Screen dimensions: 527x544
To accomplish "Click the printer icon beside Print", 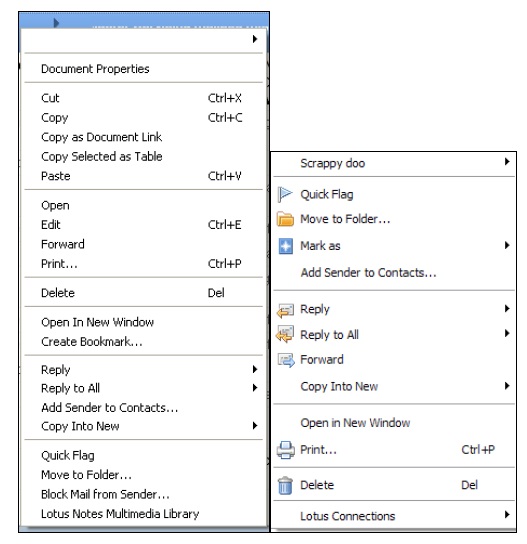I will pos(286,450).
